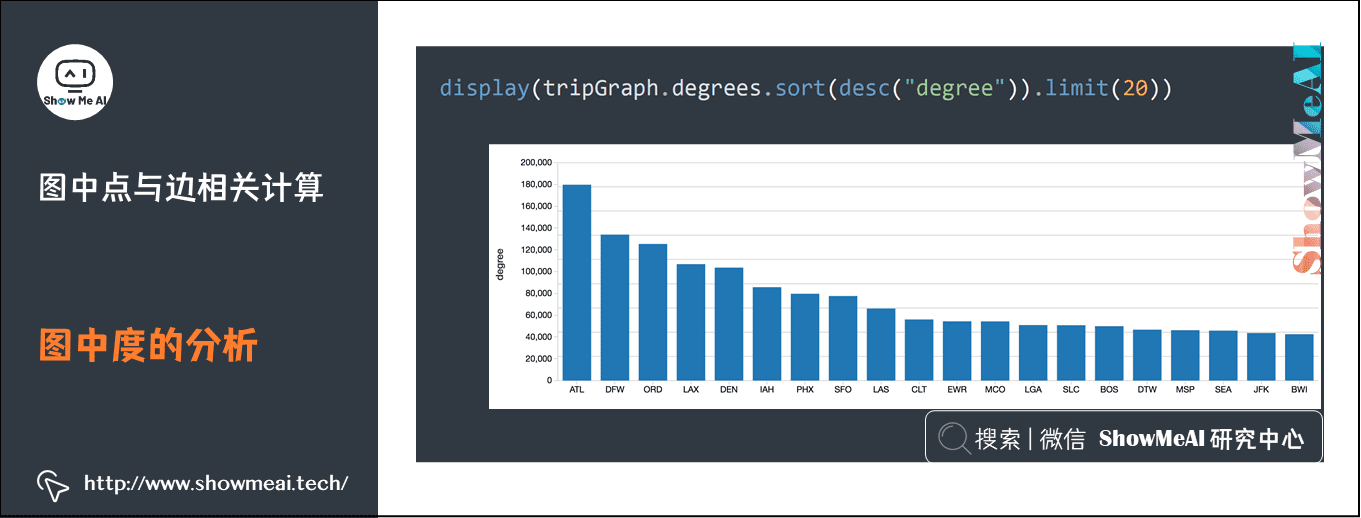
Task: Click the LAS bar in chart
Action: coord(881,344)
